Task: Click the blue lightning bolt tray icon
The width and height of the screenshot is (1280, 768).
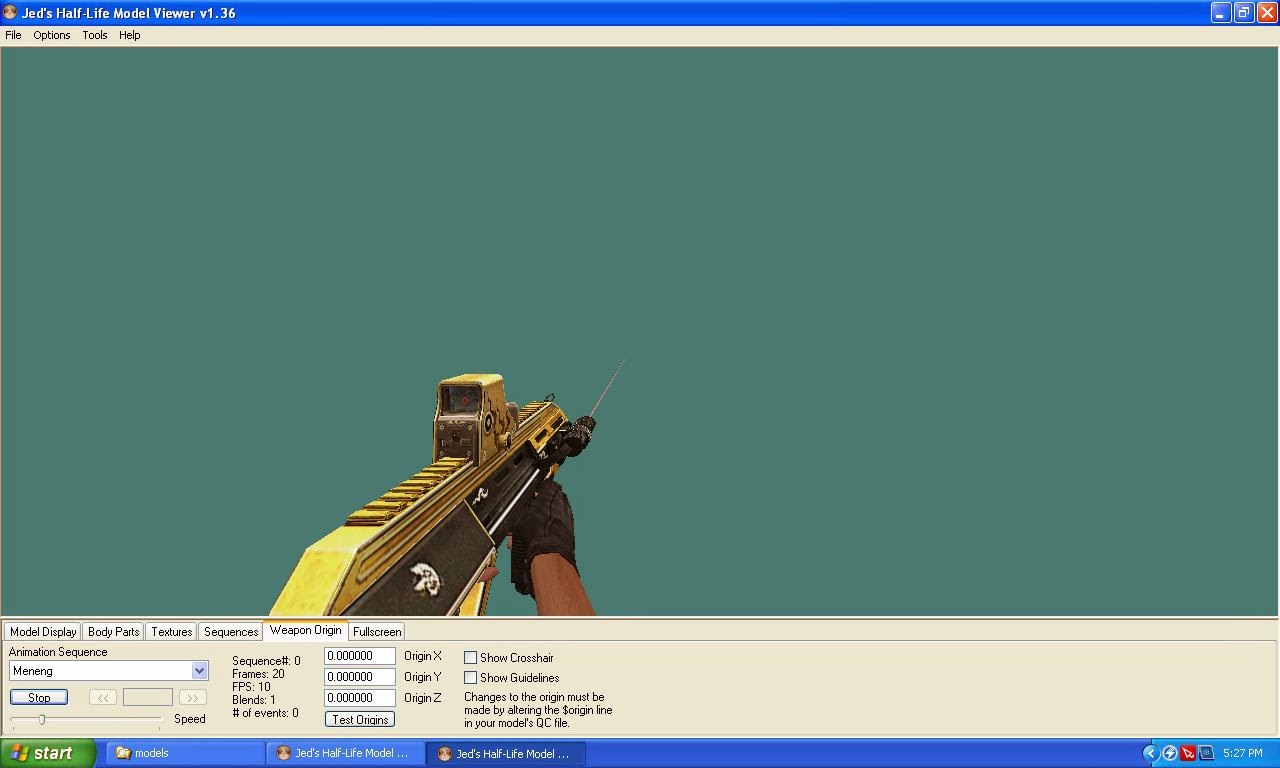Action: pyautogui.click(x=1169, y=754)
